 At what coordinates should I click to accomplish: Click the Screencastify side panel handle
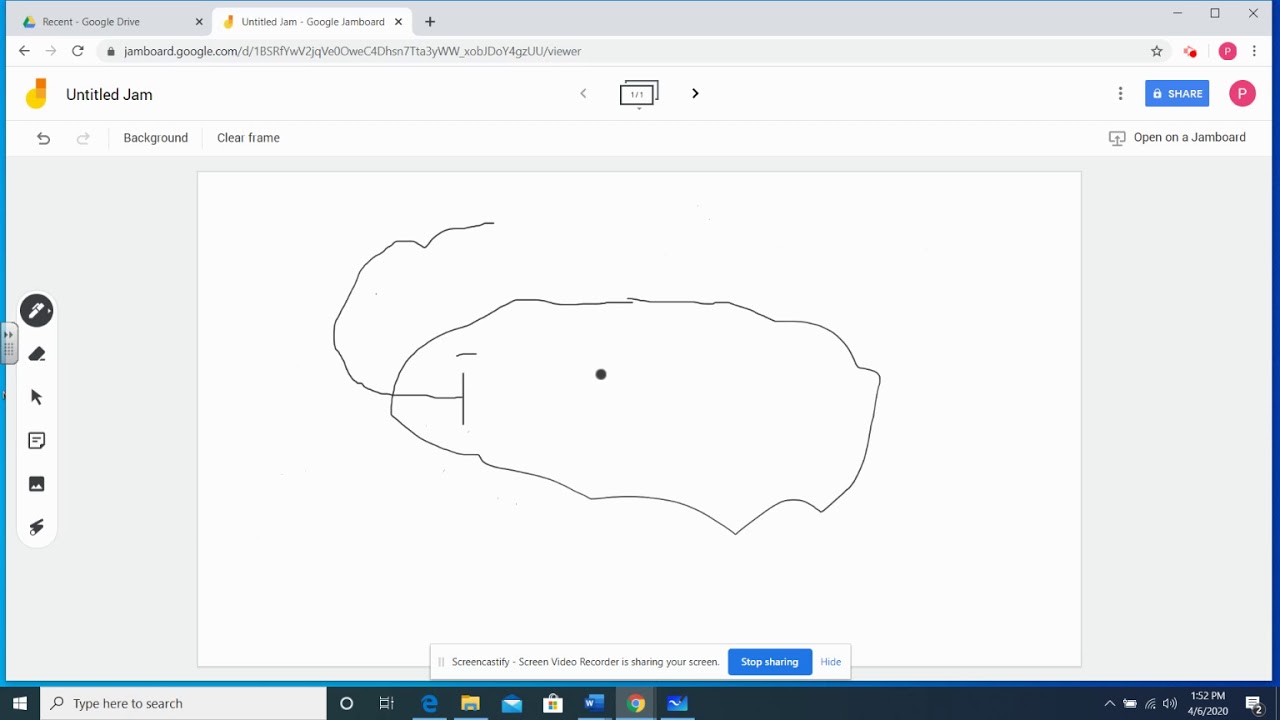click(9, 343)
